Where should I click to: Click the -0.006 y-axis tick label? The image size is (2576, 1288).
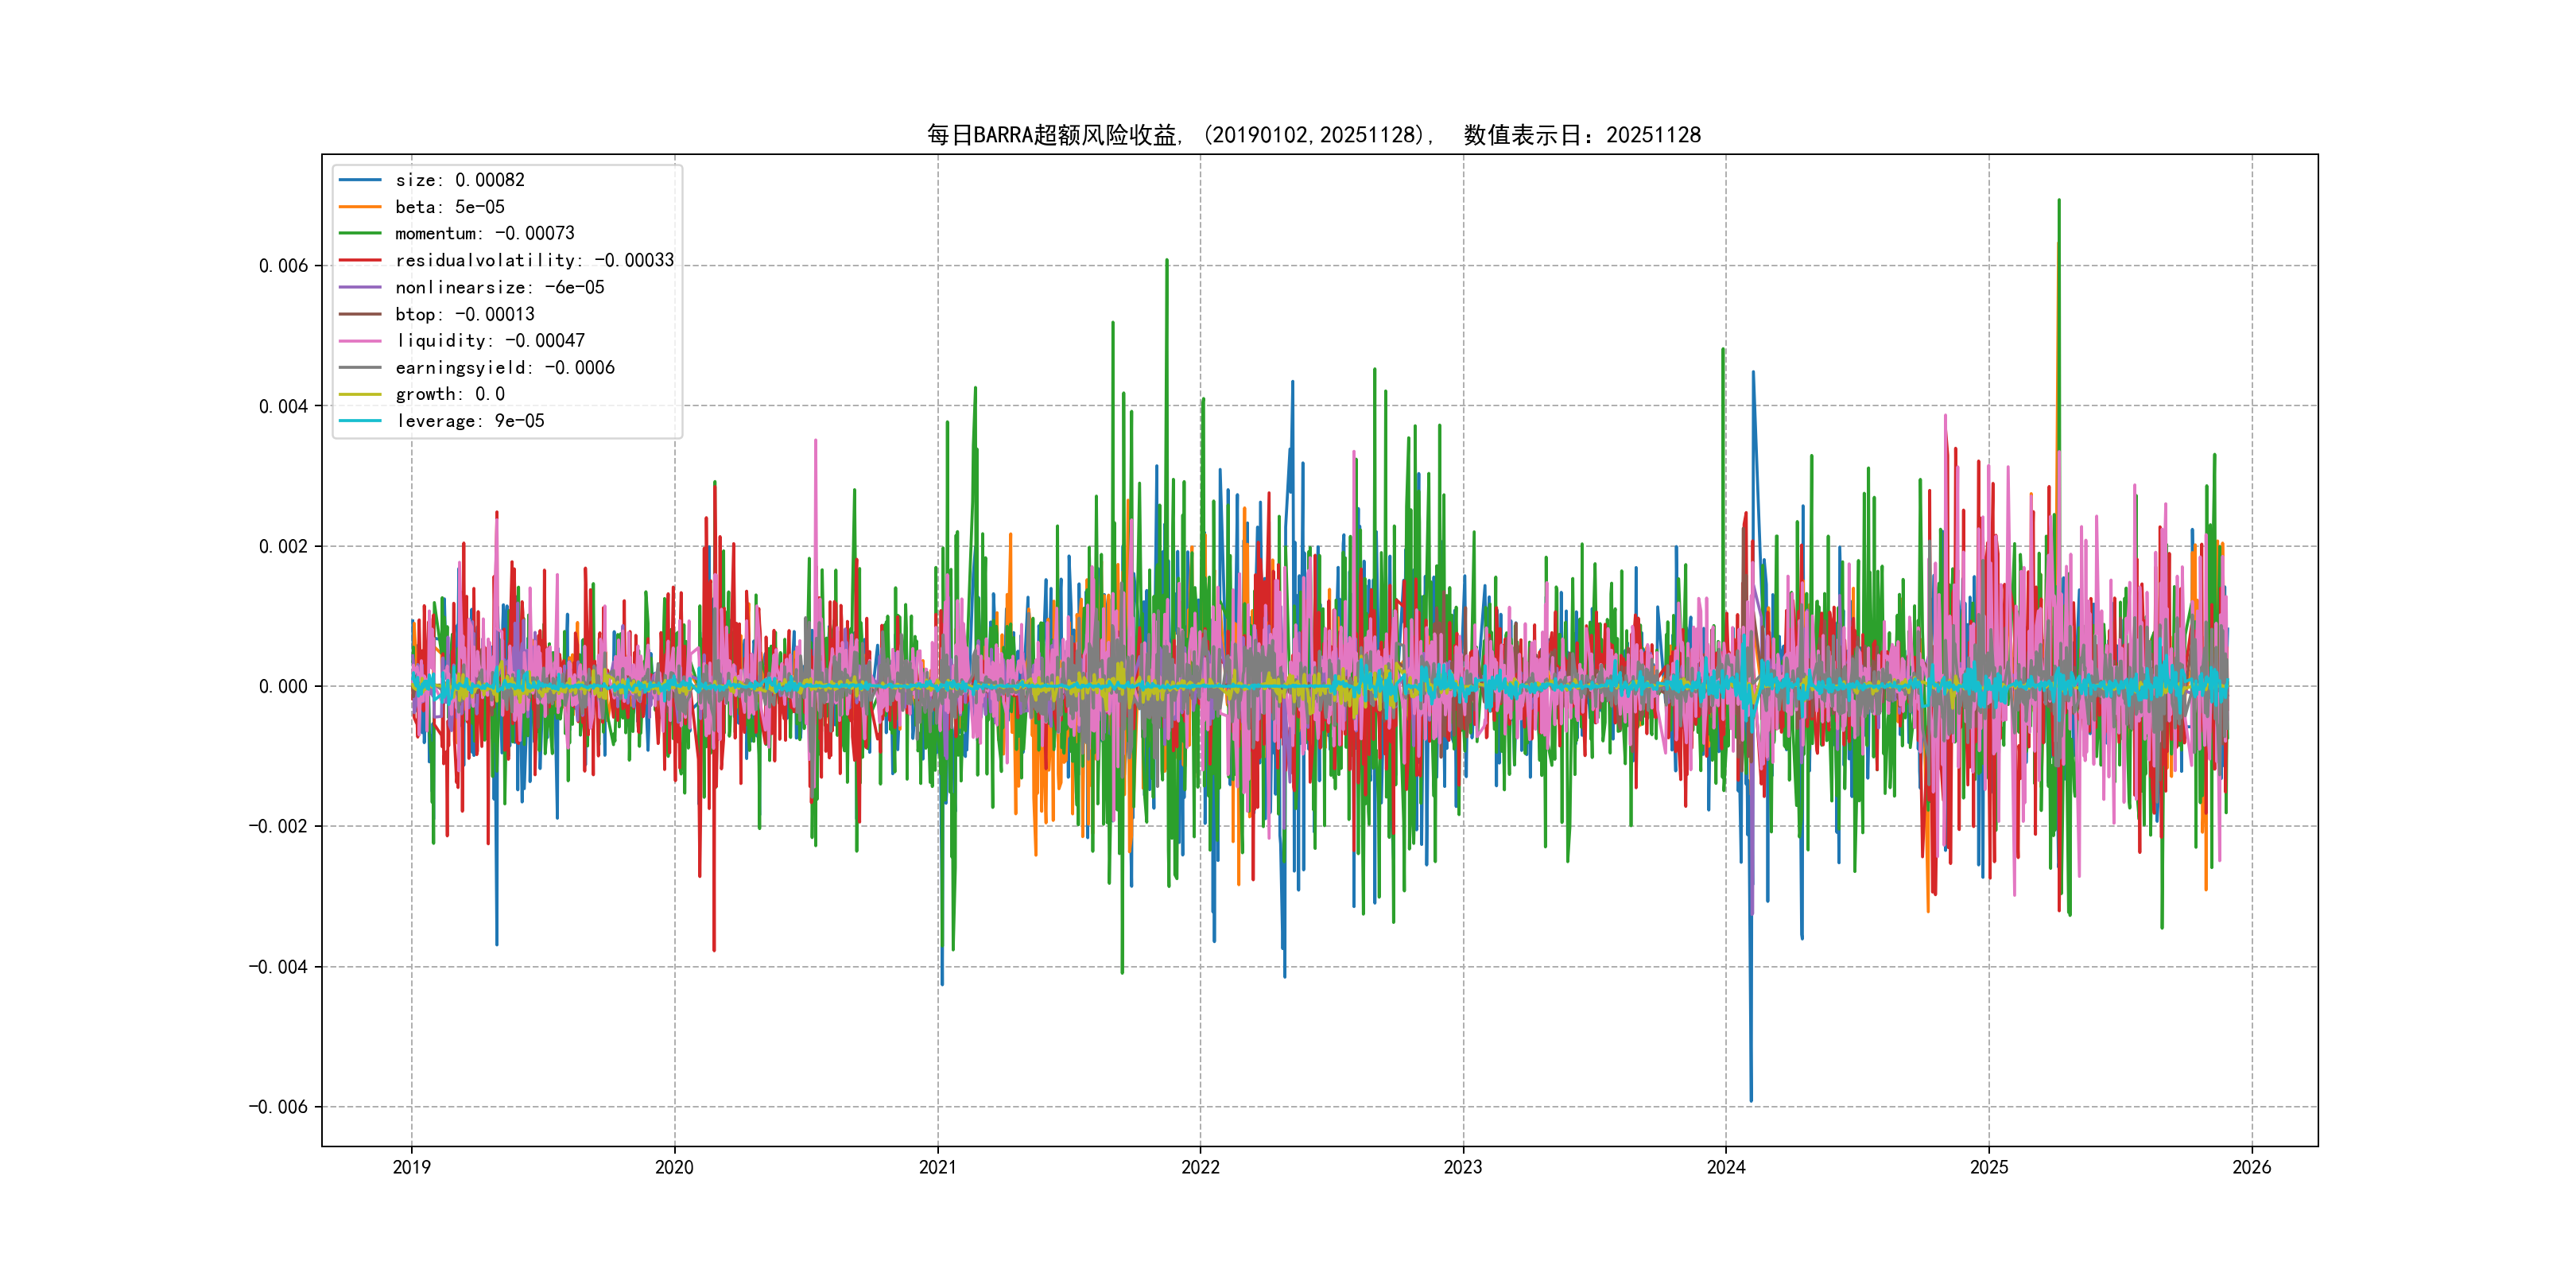278,1107
